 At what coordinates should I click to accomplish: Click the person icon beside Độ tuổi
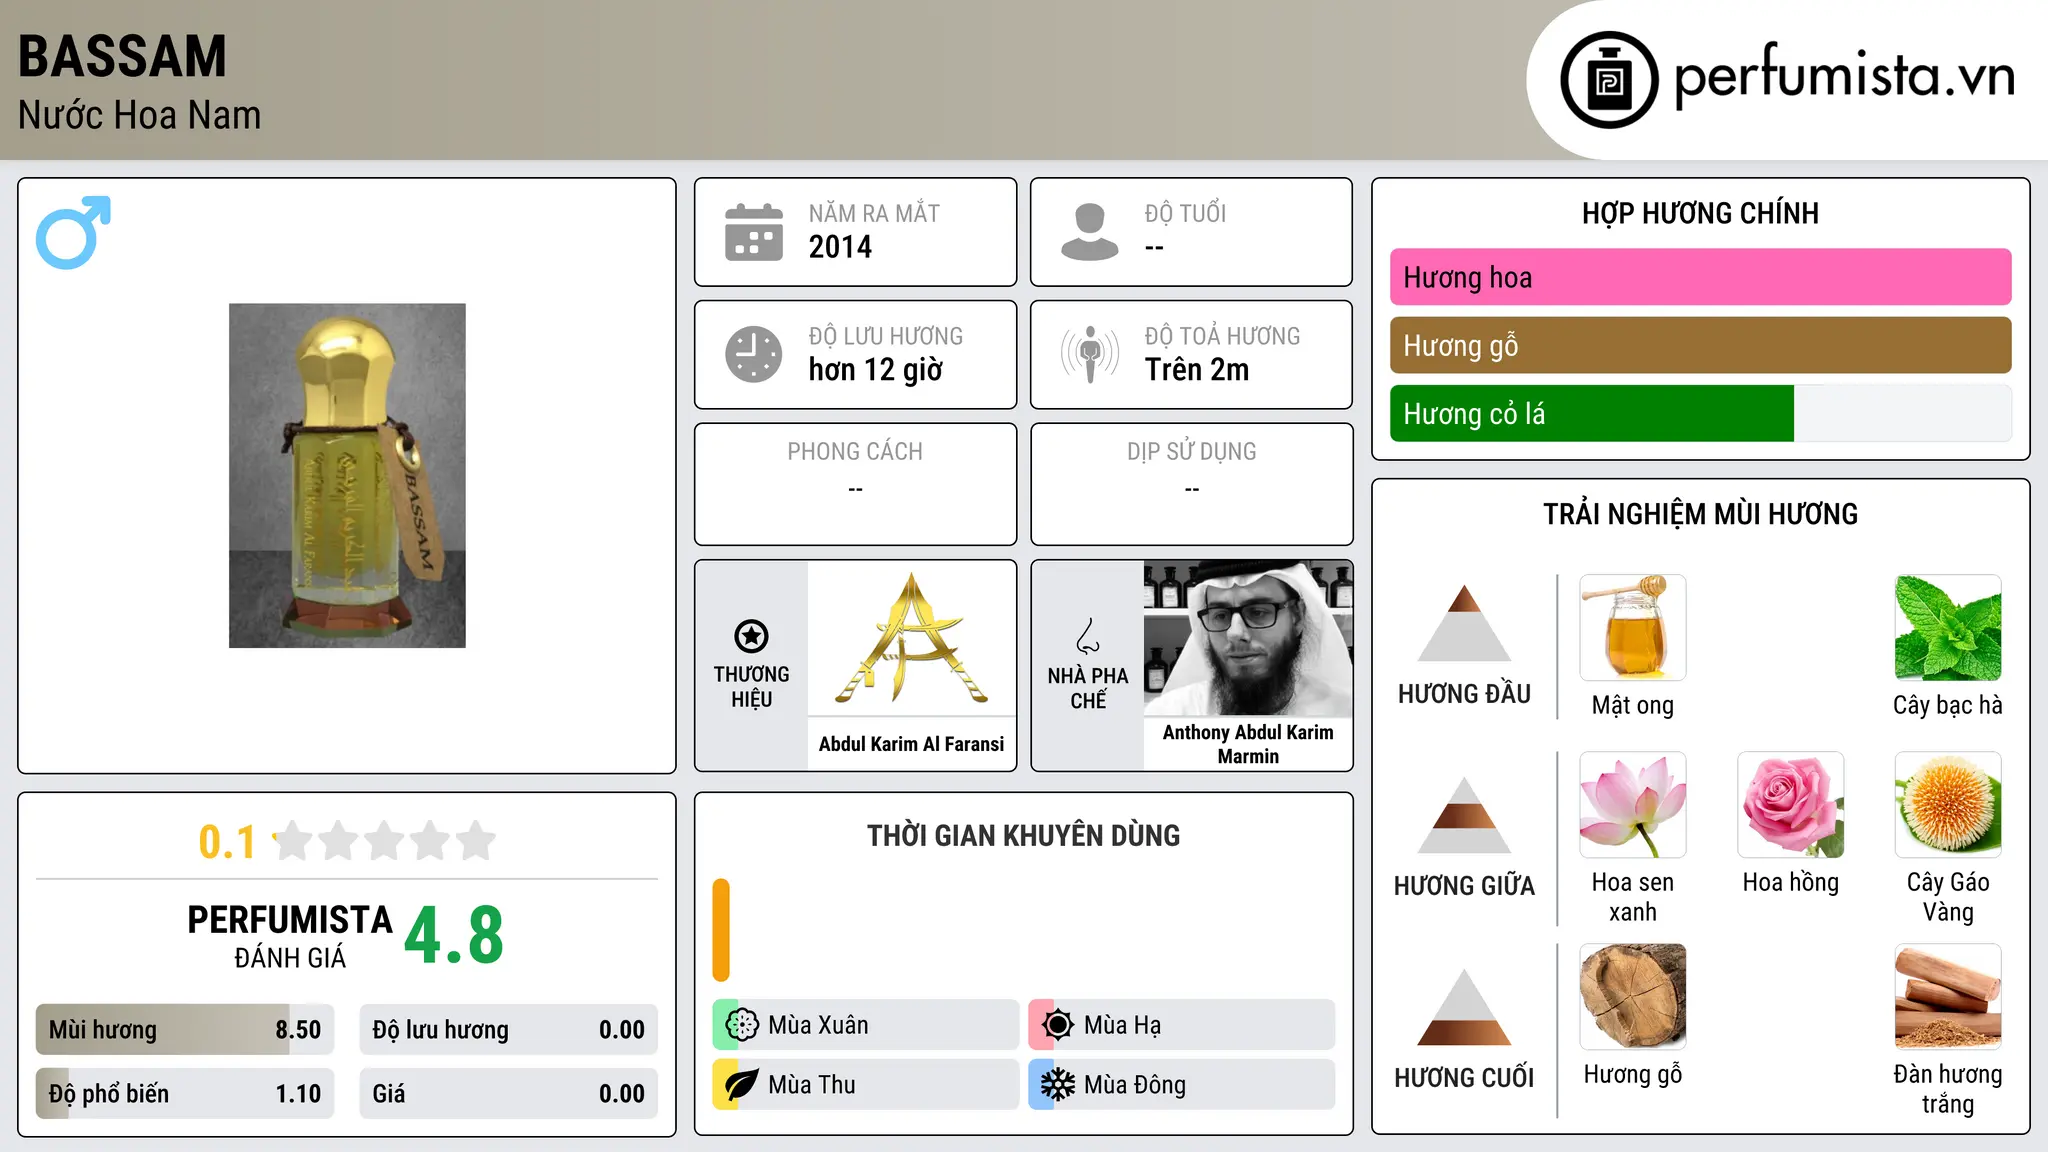(1090, 232)
